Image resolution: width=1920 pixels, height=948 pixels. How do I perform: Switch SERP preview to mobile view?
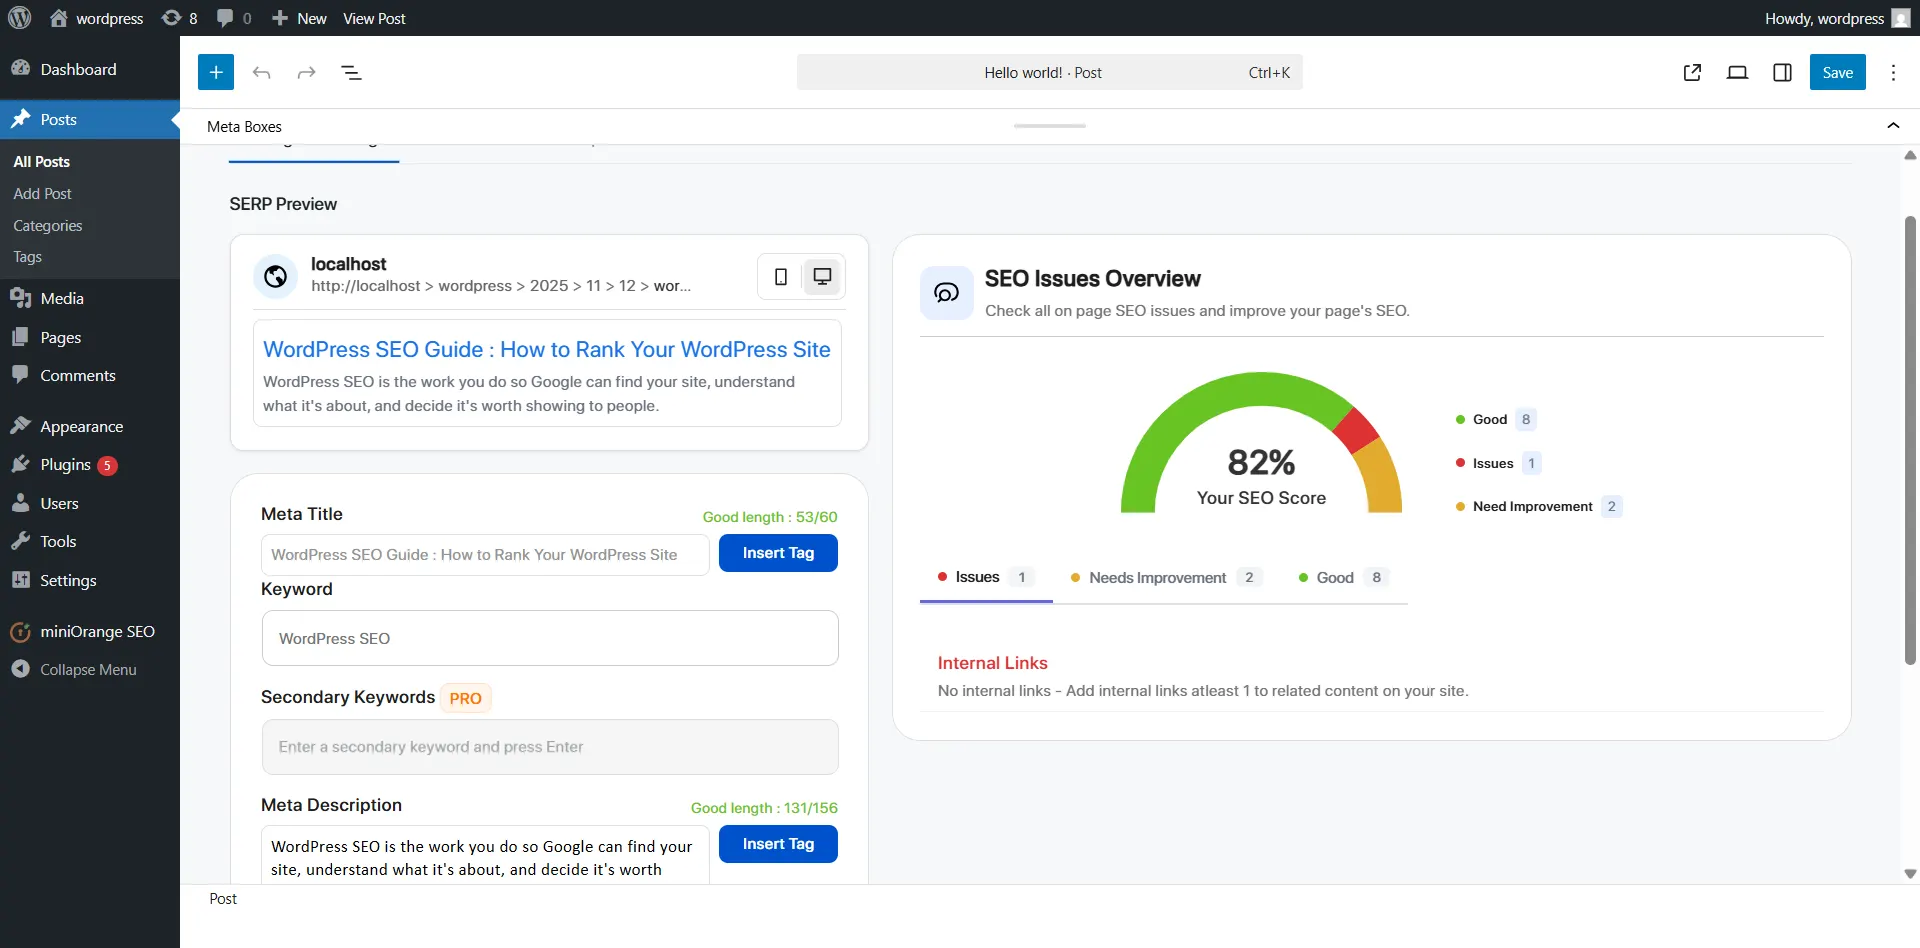[781, 277]
